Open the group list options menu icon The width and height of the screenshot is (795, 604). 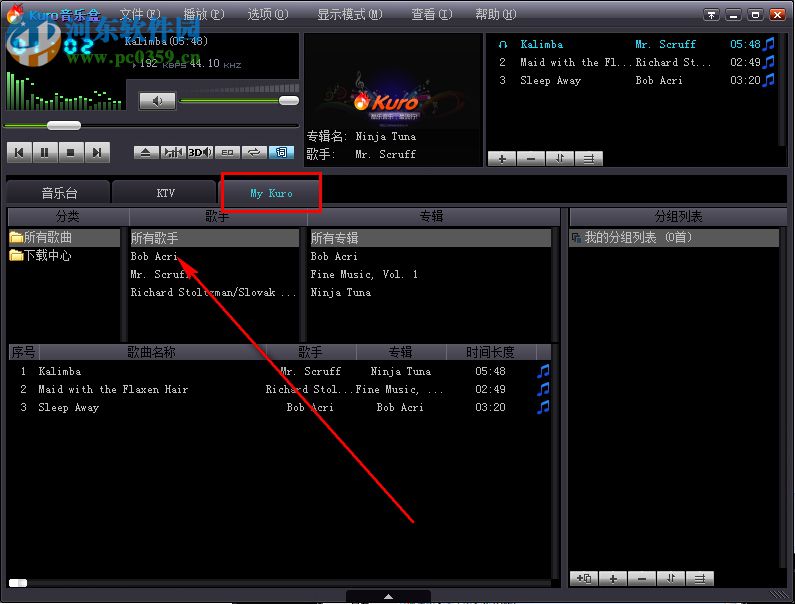pos(700,578)
